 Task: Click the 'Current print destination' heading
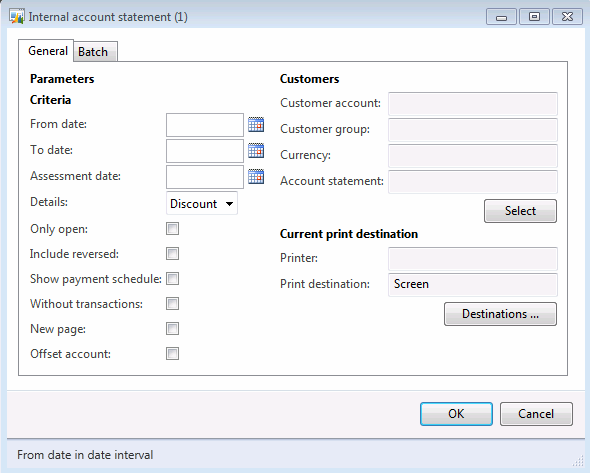coord(349,234)
